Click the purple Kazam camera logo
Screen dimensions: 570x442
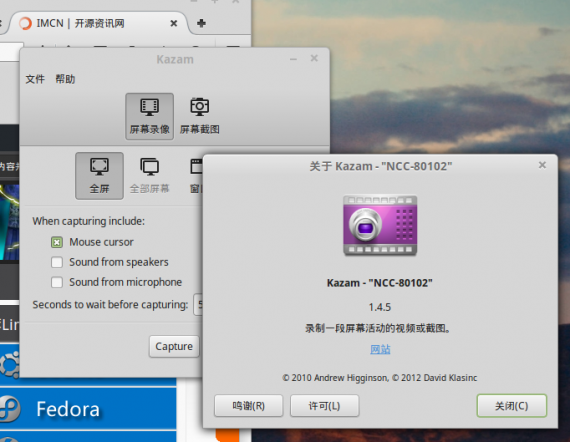click(x=380, y=225)
